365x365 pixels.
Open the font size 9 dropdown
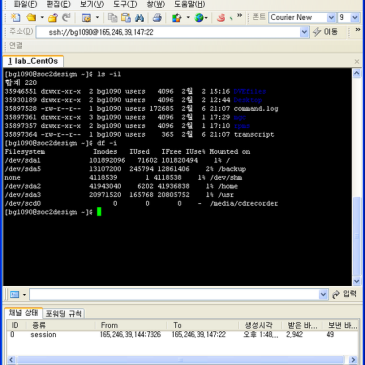(355, 17)
